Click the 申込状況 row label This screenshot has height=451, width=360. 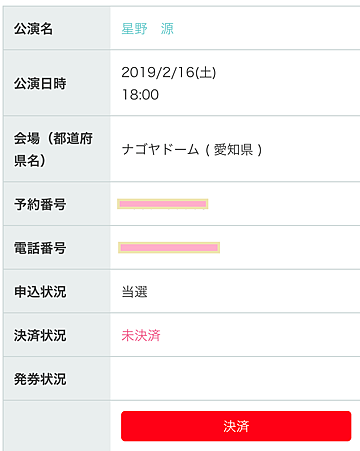[40, 292]
